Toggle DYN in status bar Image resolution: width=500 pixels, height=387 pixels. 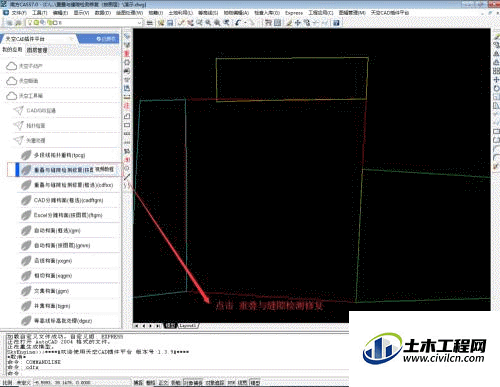231,383
